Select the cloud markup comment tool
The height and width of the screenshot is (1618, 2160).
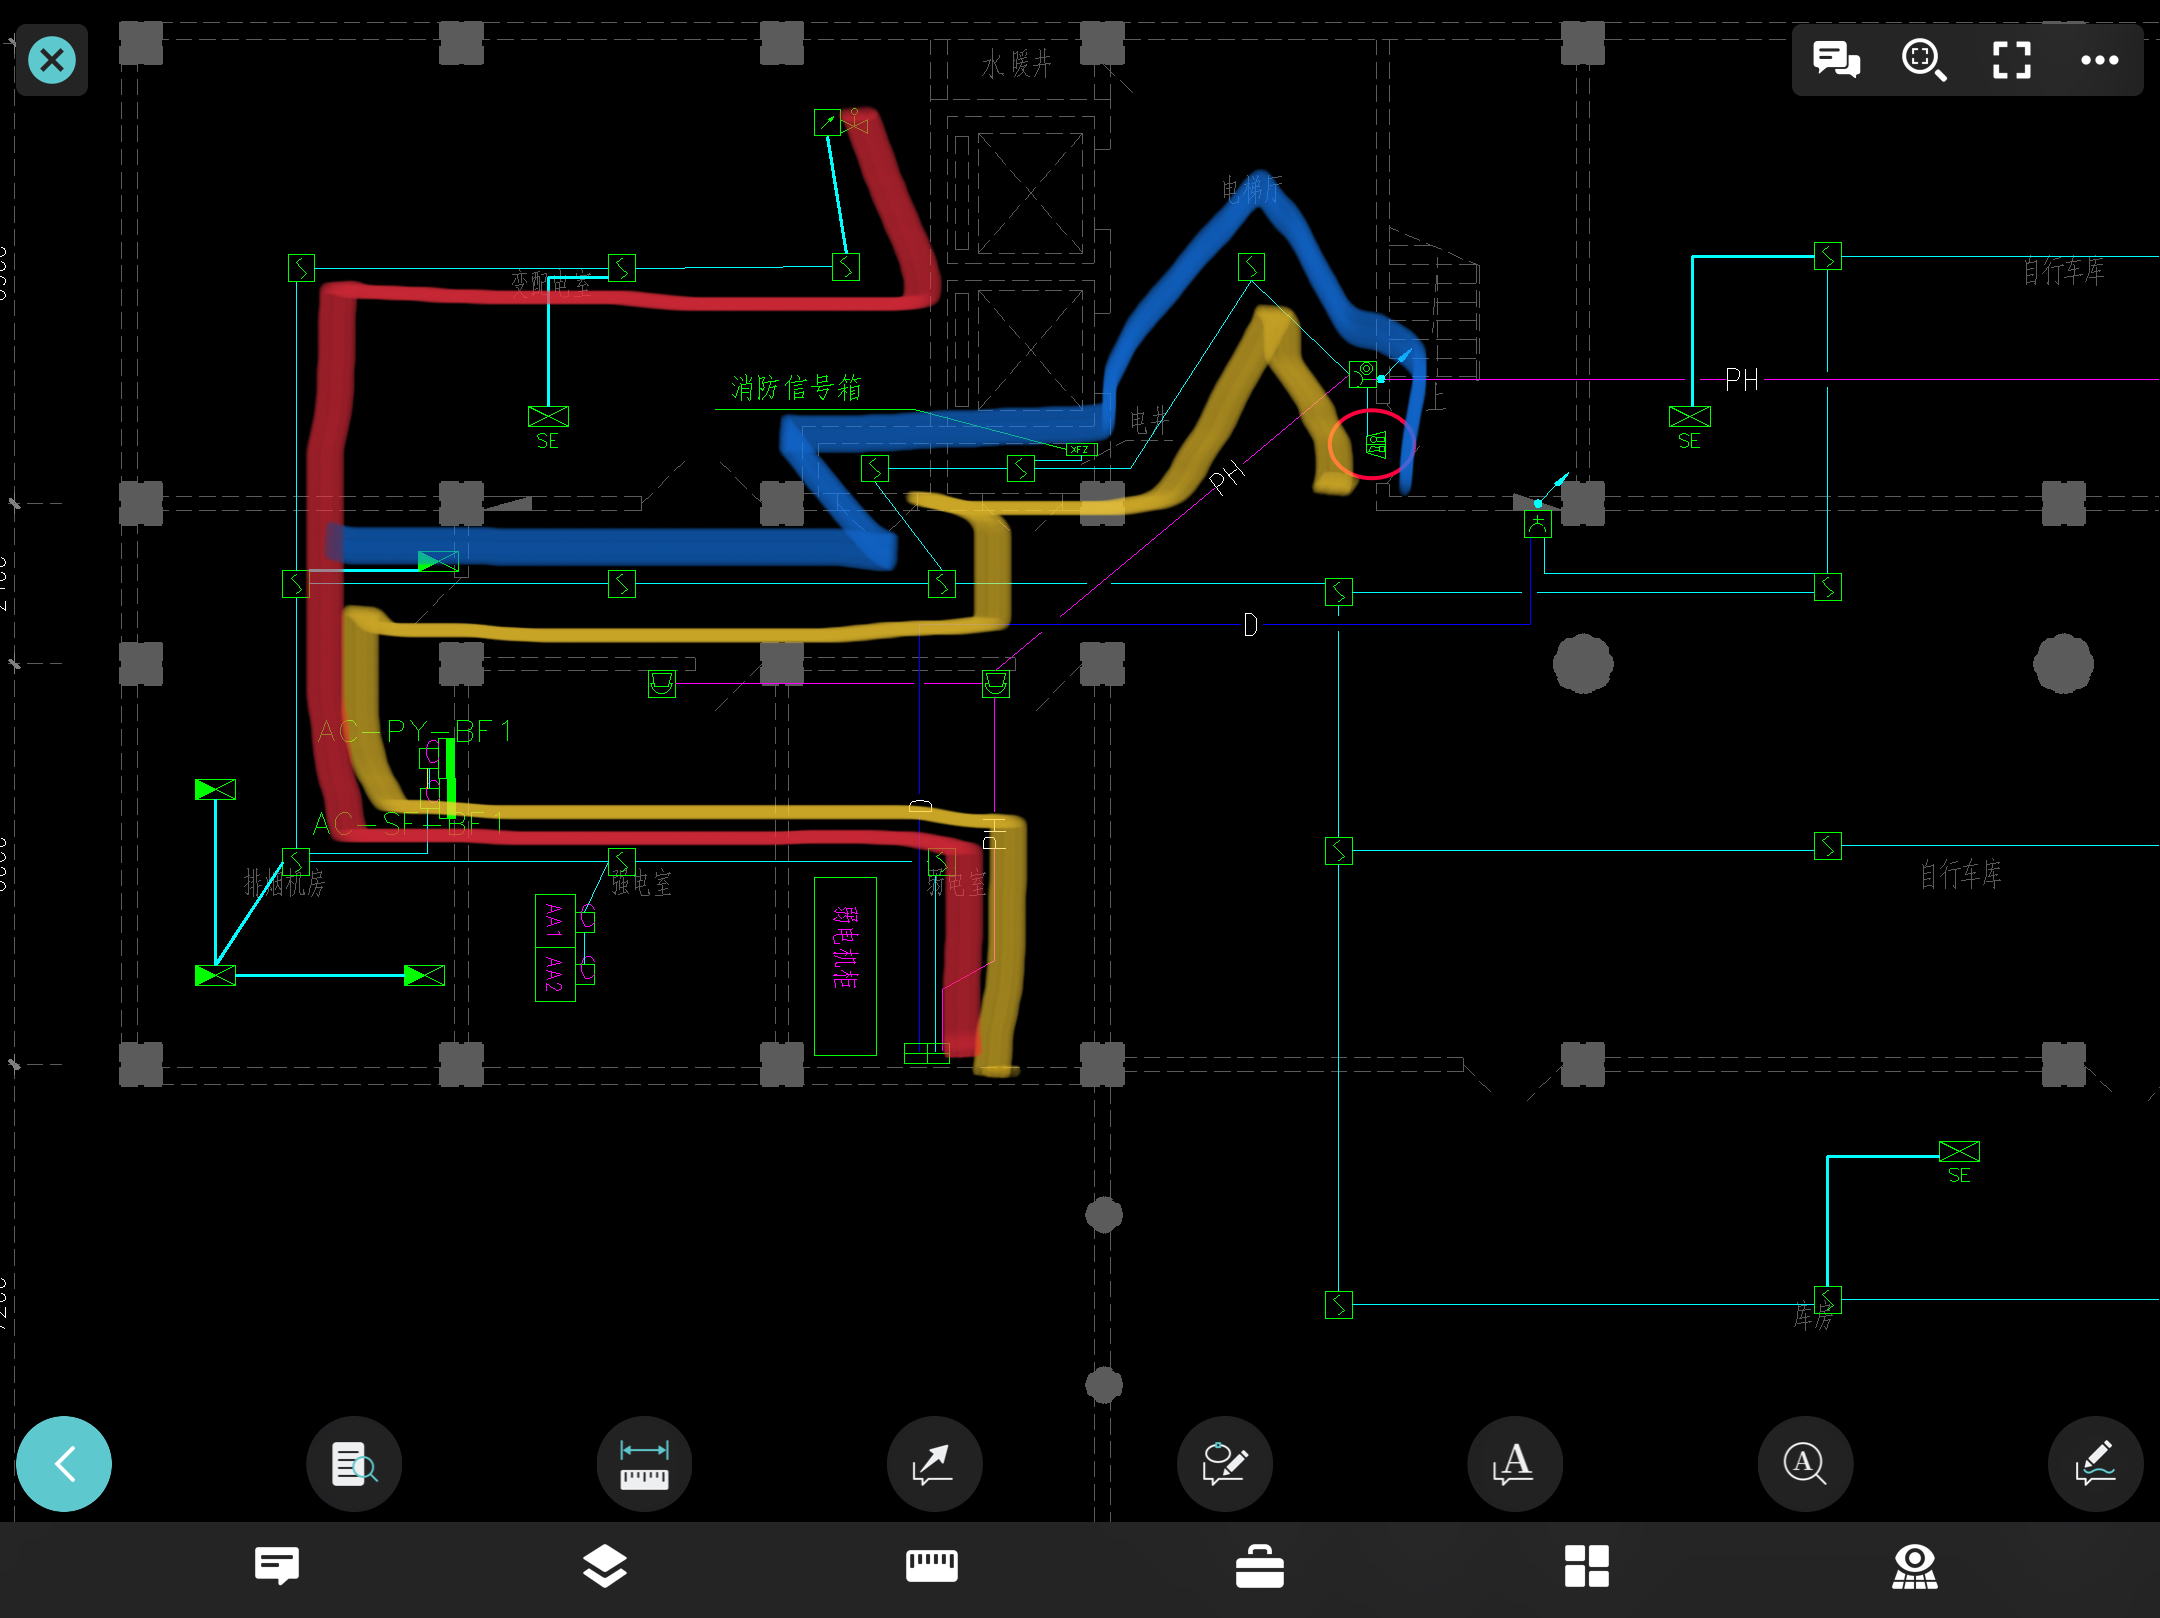click(x=1225, y=1464)
